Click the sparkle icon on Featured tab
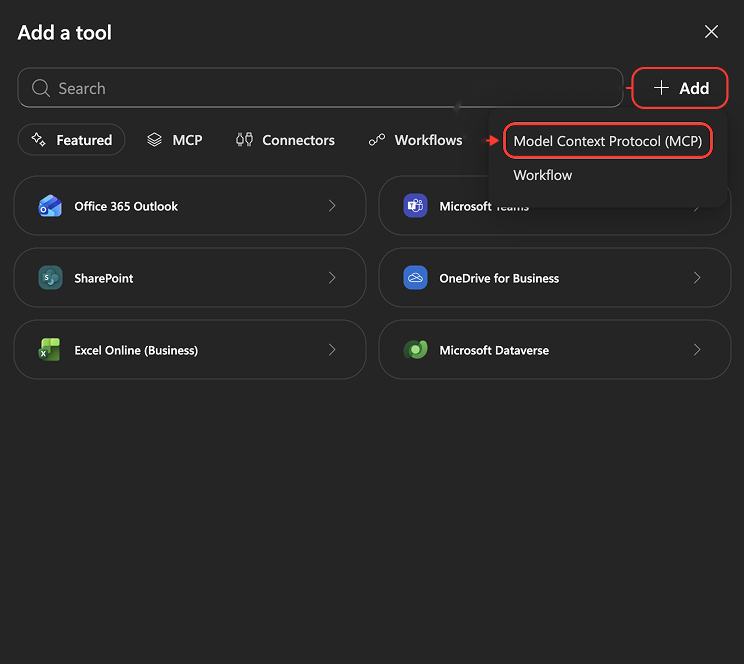The image size is (744, 664). 38,140
